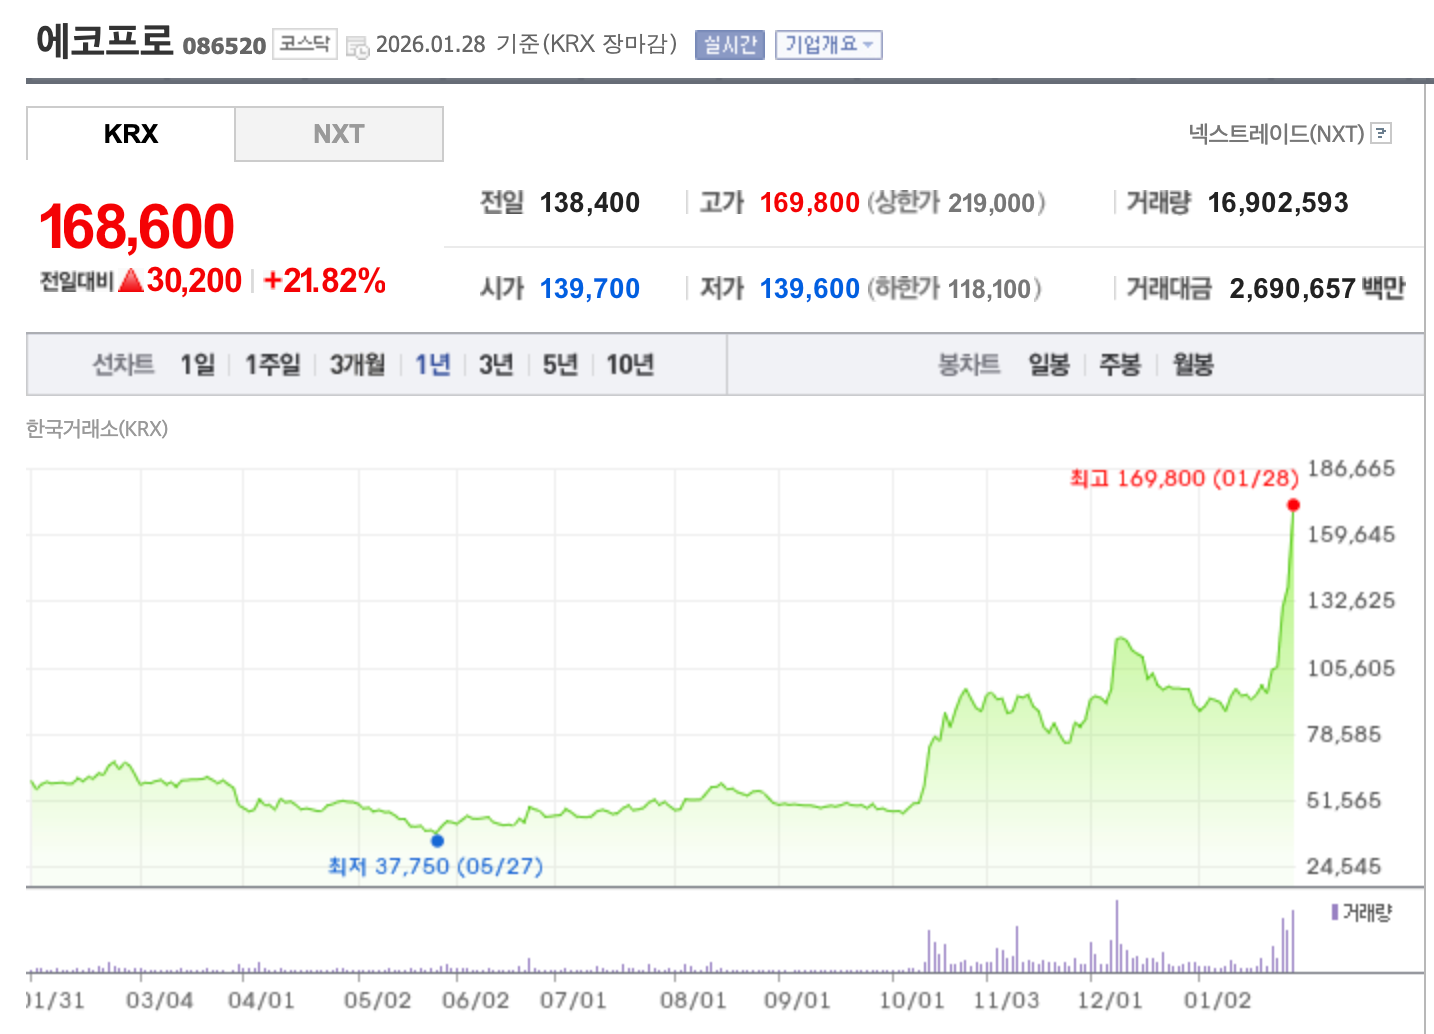Click the 186,665 y-axis label

(1350, 468)
